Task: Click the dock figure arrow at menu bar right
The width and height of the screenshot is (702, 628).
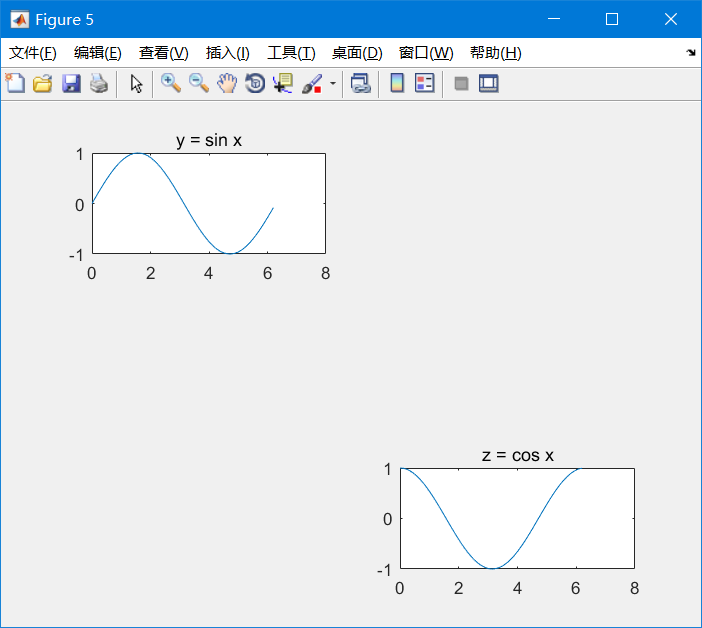Action: pyautogui.click(x=690, y=52)
